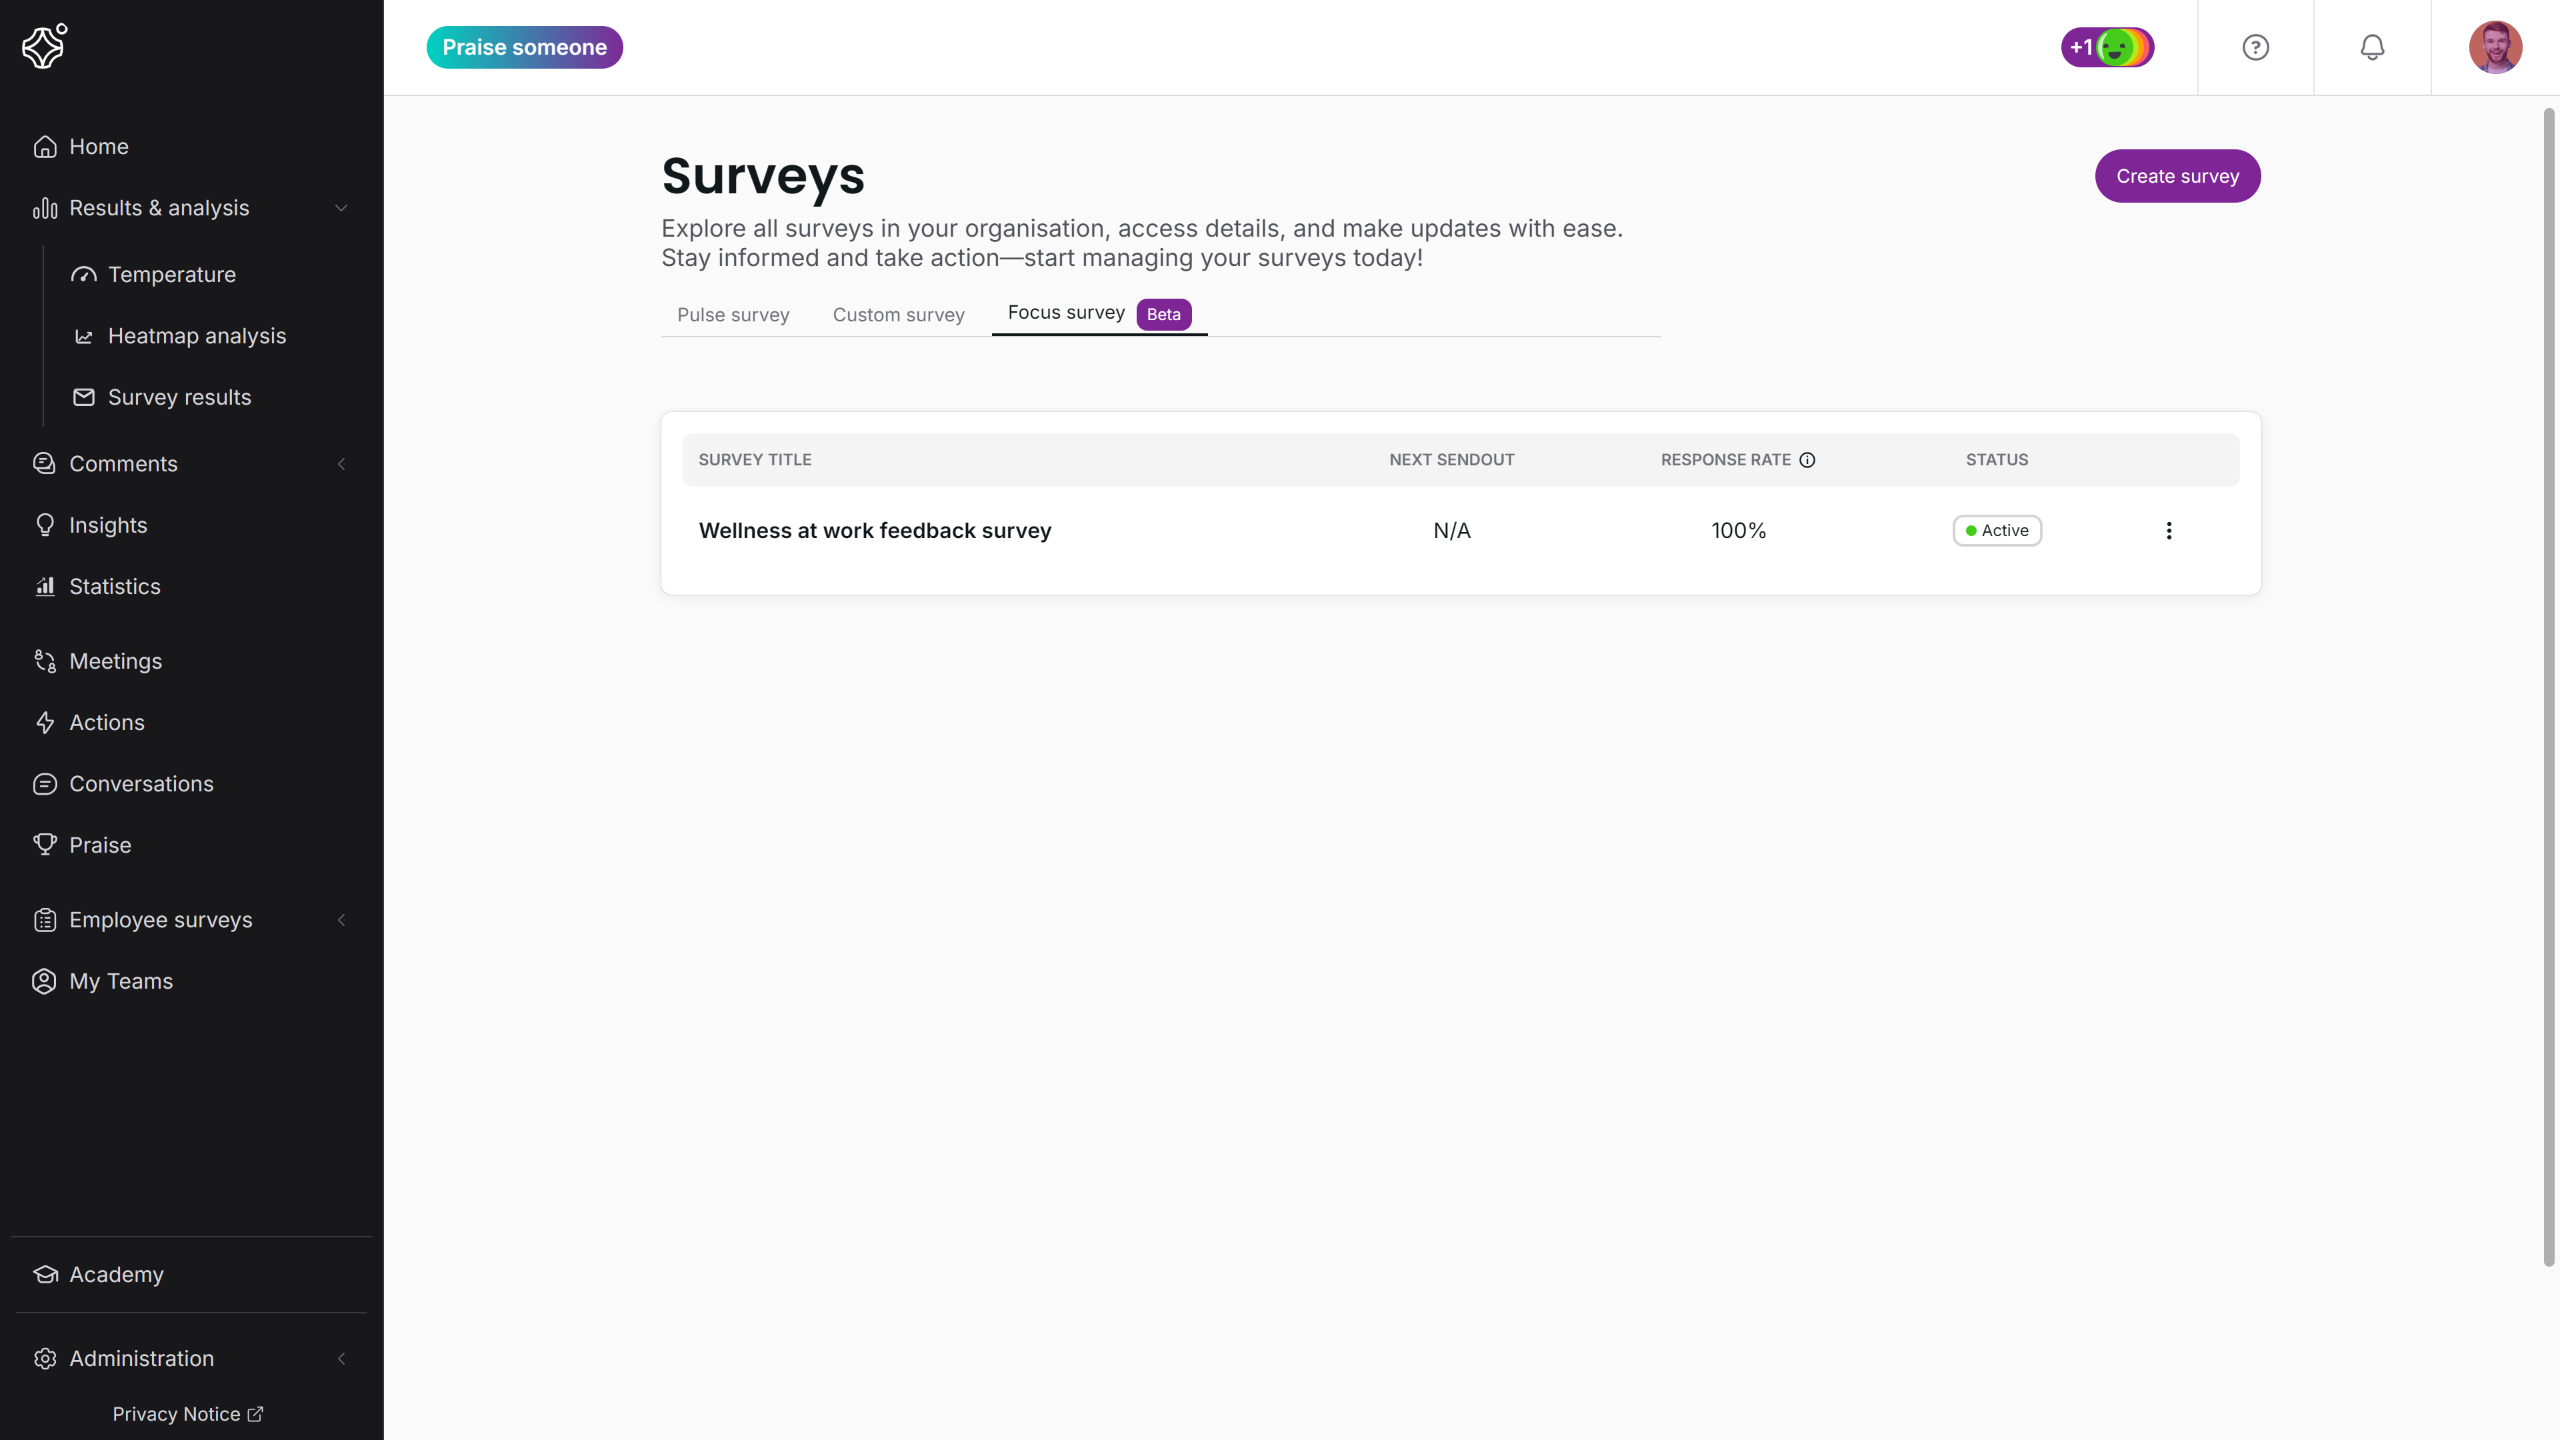Open the notifications bell
This screenshot has width=2560, height=1440.
pos(2372,47)
